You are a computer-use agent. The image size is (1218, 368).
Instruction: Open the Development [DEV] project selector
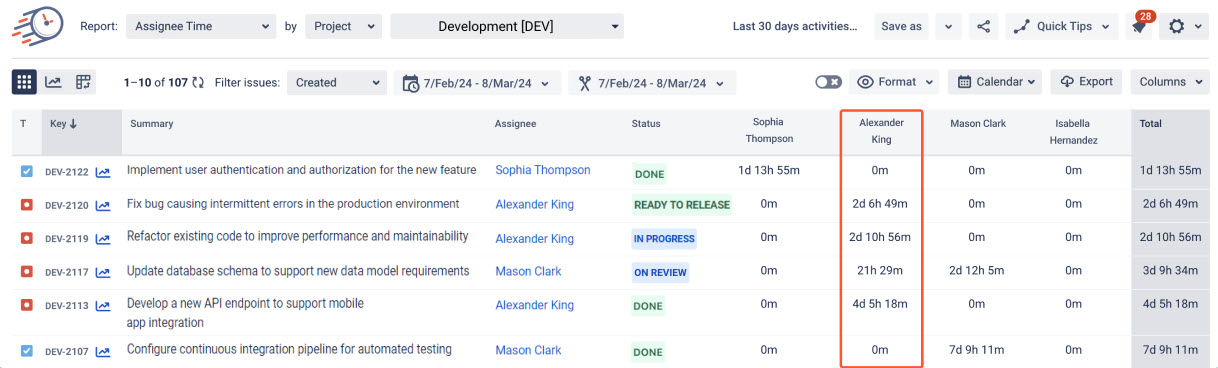(x=507, y=26)
